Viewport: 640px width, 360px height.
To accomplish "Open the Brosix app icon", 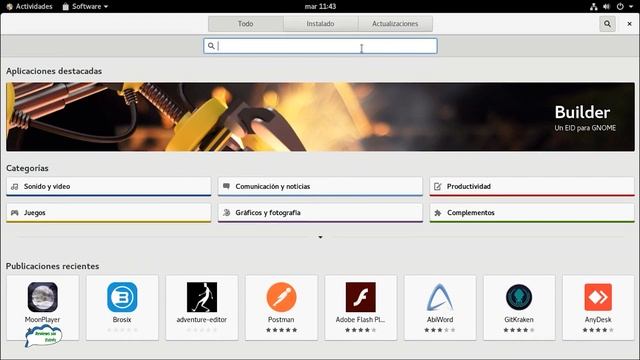I will (122, 297).
